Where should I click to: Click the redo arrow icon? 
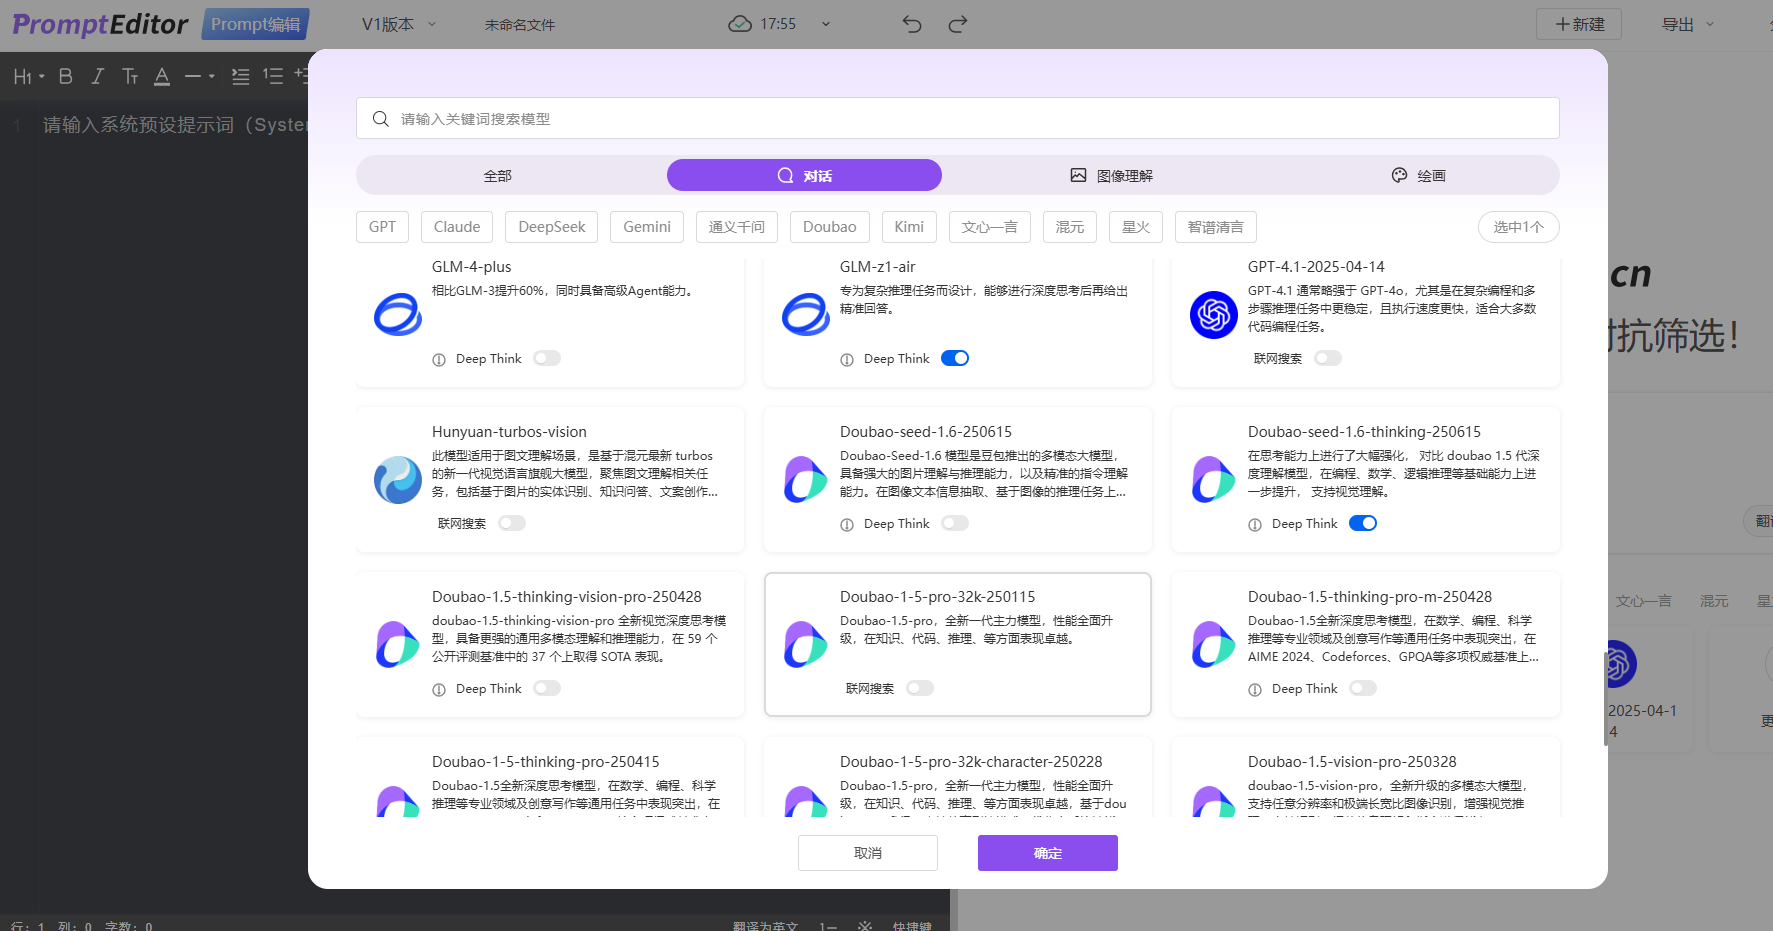click(x=957, y=24)
